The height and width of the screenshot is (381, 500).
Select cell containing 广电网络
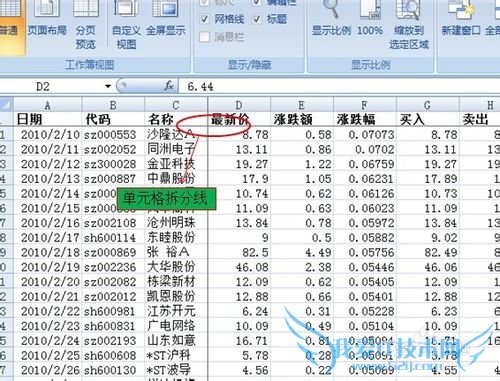176,326
